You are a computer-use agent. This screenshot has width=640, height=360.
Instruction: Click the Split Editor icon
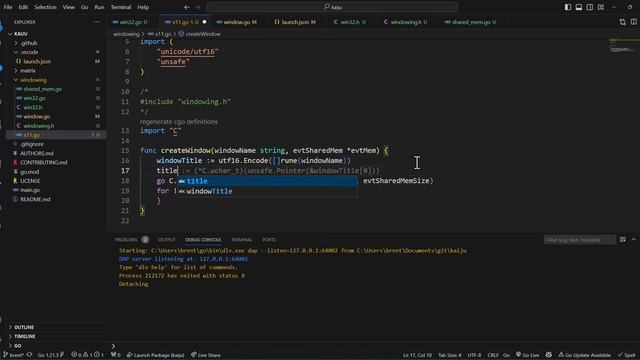(633, 22)
